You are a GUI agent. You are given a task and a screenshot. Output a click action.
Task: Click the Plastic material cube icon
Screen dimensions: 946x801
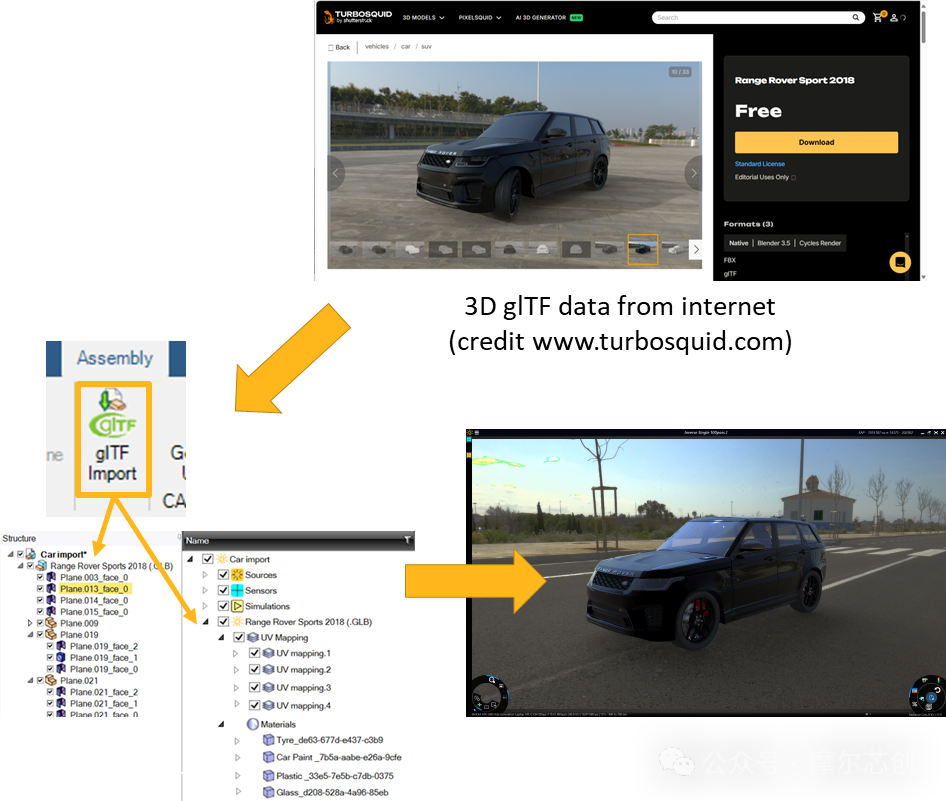click(x=268, y=776)
